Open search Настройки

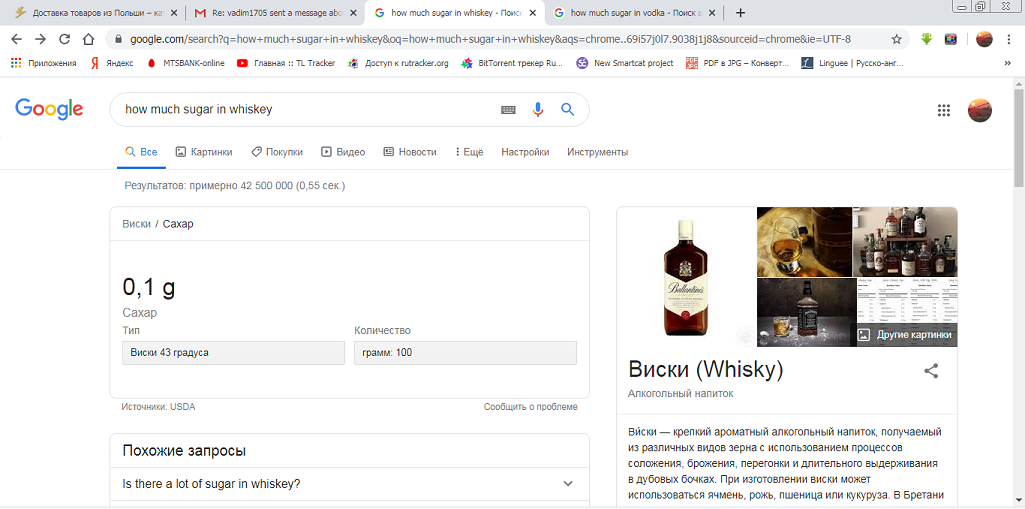pyautogui.click(x=525, y=152)
